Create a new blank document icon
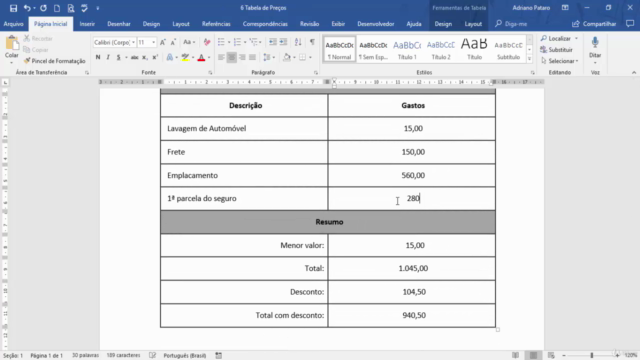This screenshot has height=360, width=640. click(57, 8)
